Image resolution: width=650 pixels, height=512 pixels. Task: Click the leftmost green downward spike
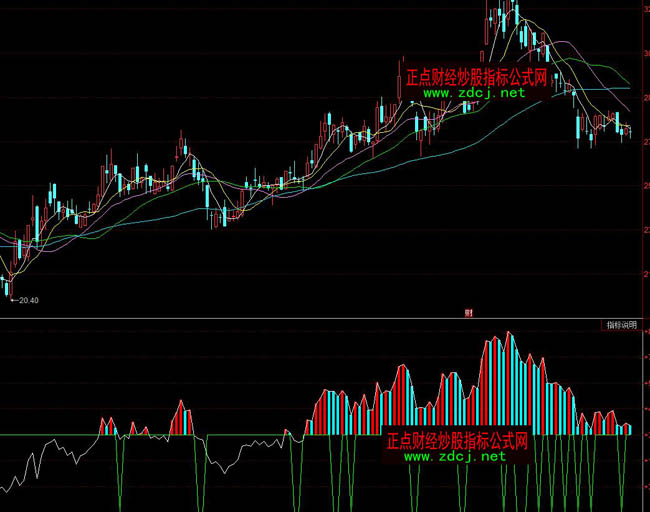(121, 480)
